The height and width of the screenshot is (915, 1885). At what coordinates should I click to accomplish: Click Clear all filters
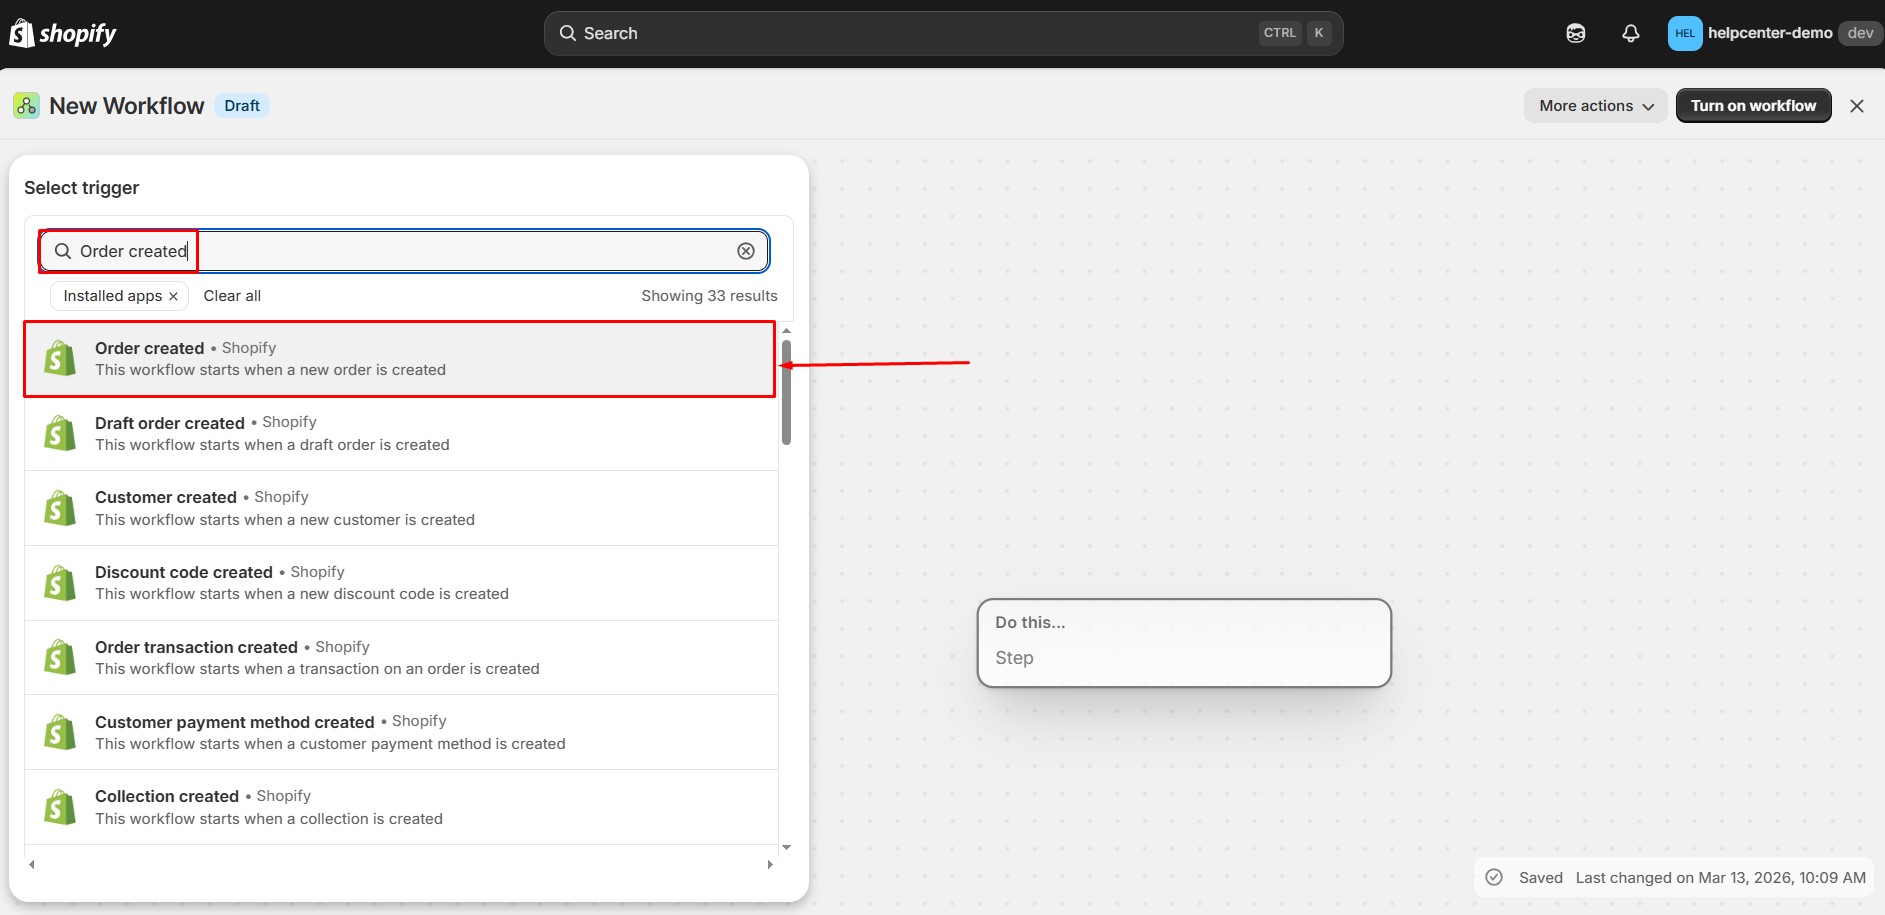232,296
